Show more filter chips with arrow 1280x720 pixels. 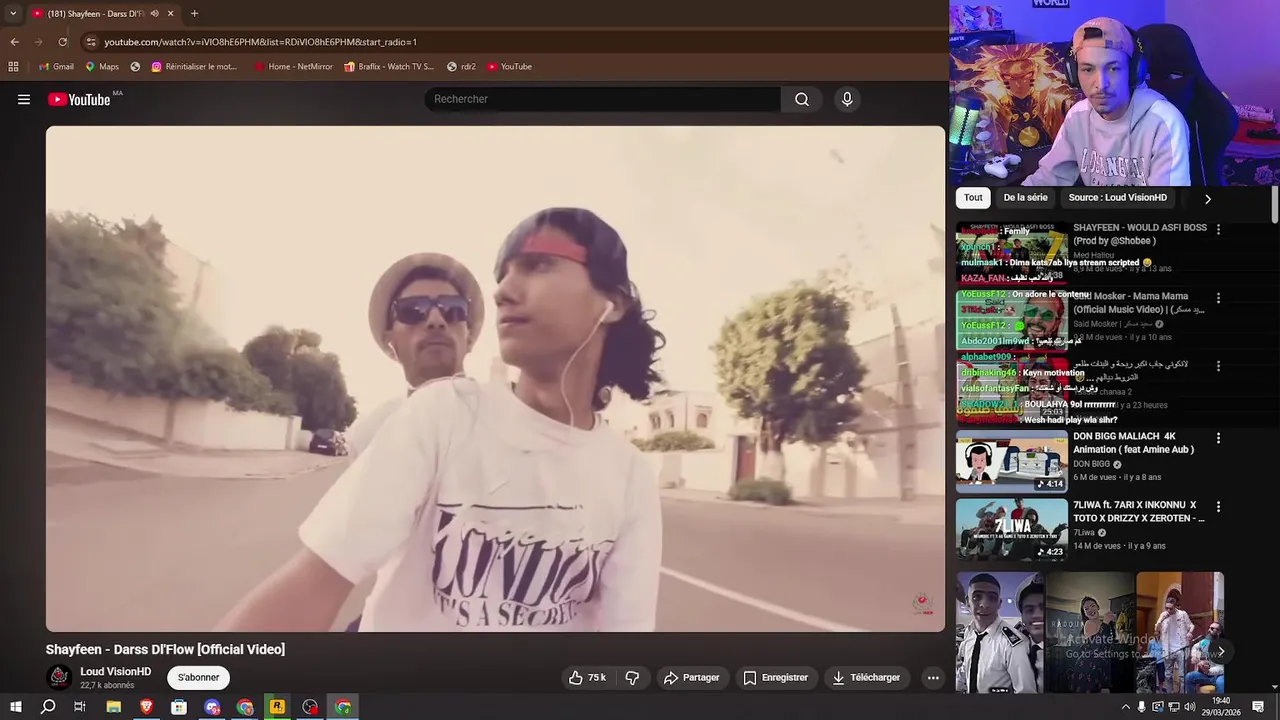(x=1207, y=199)
